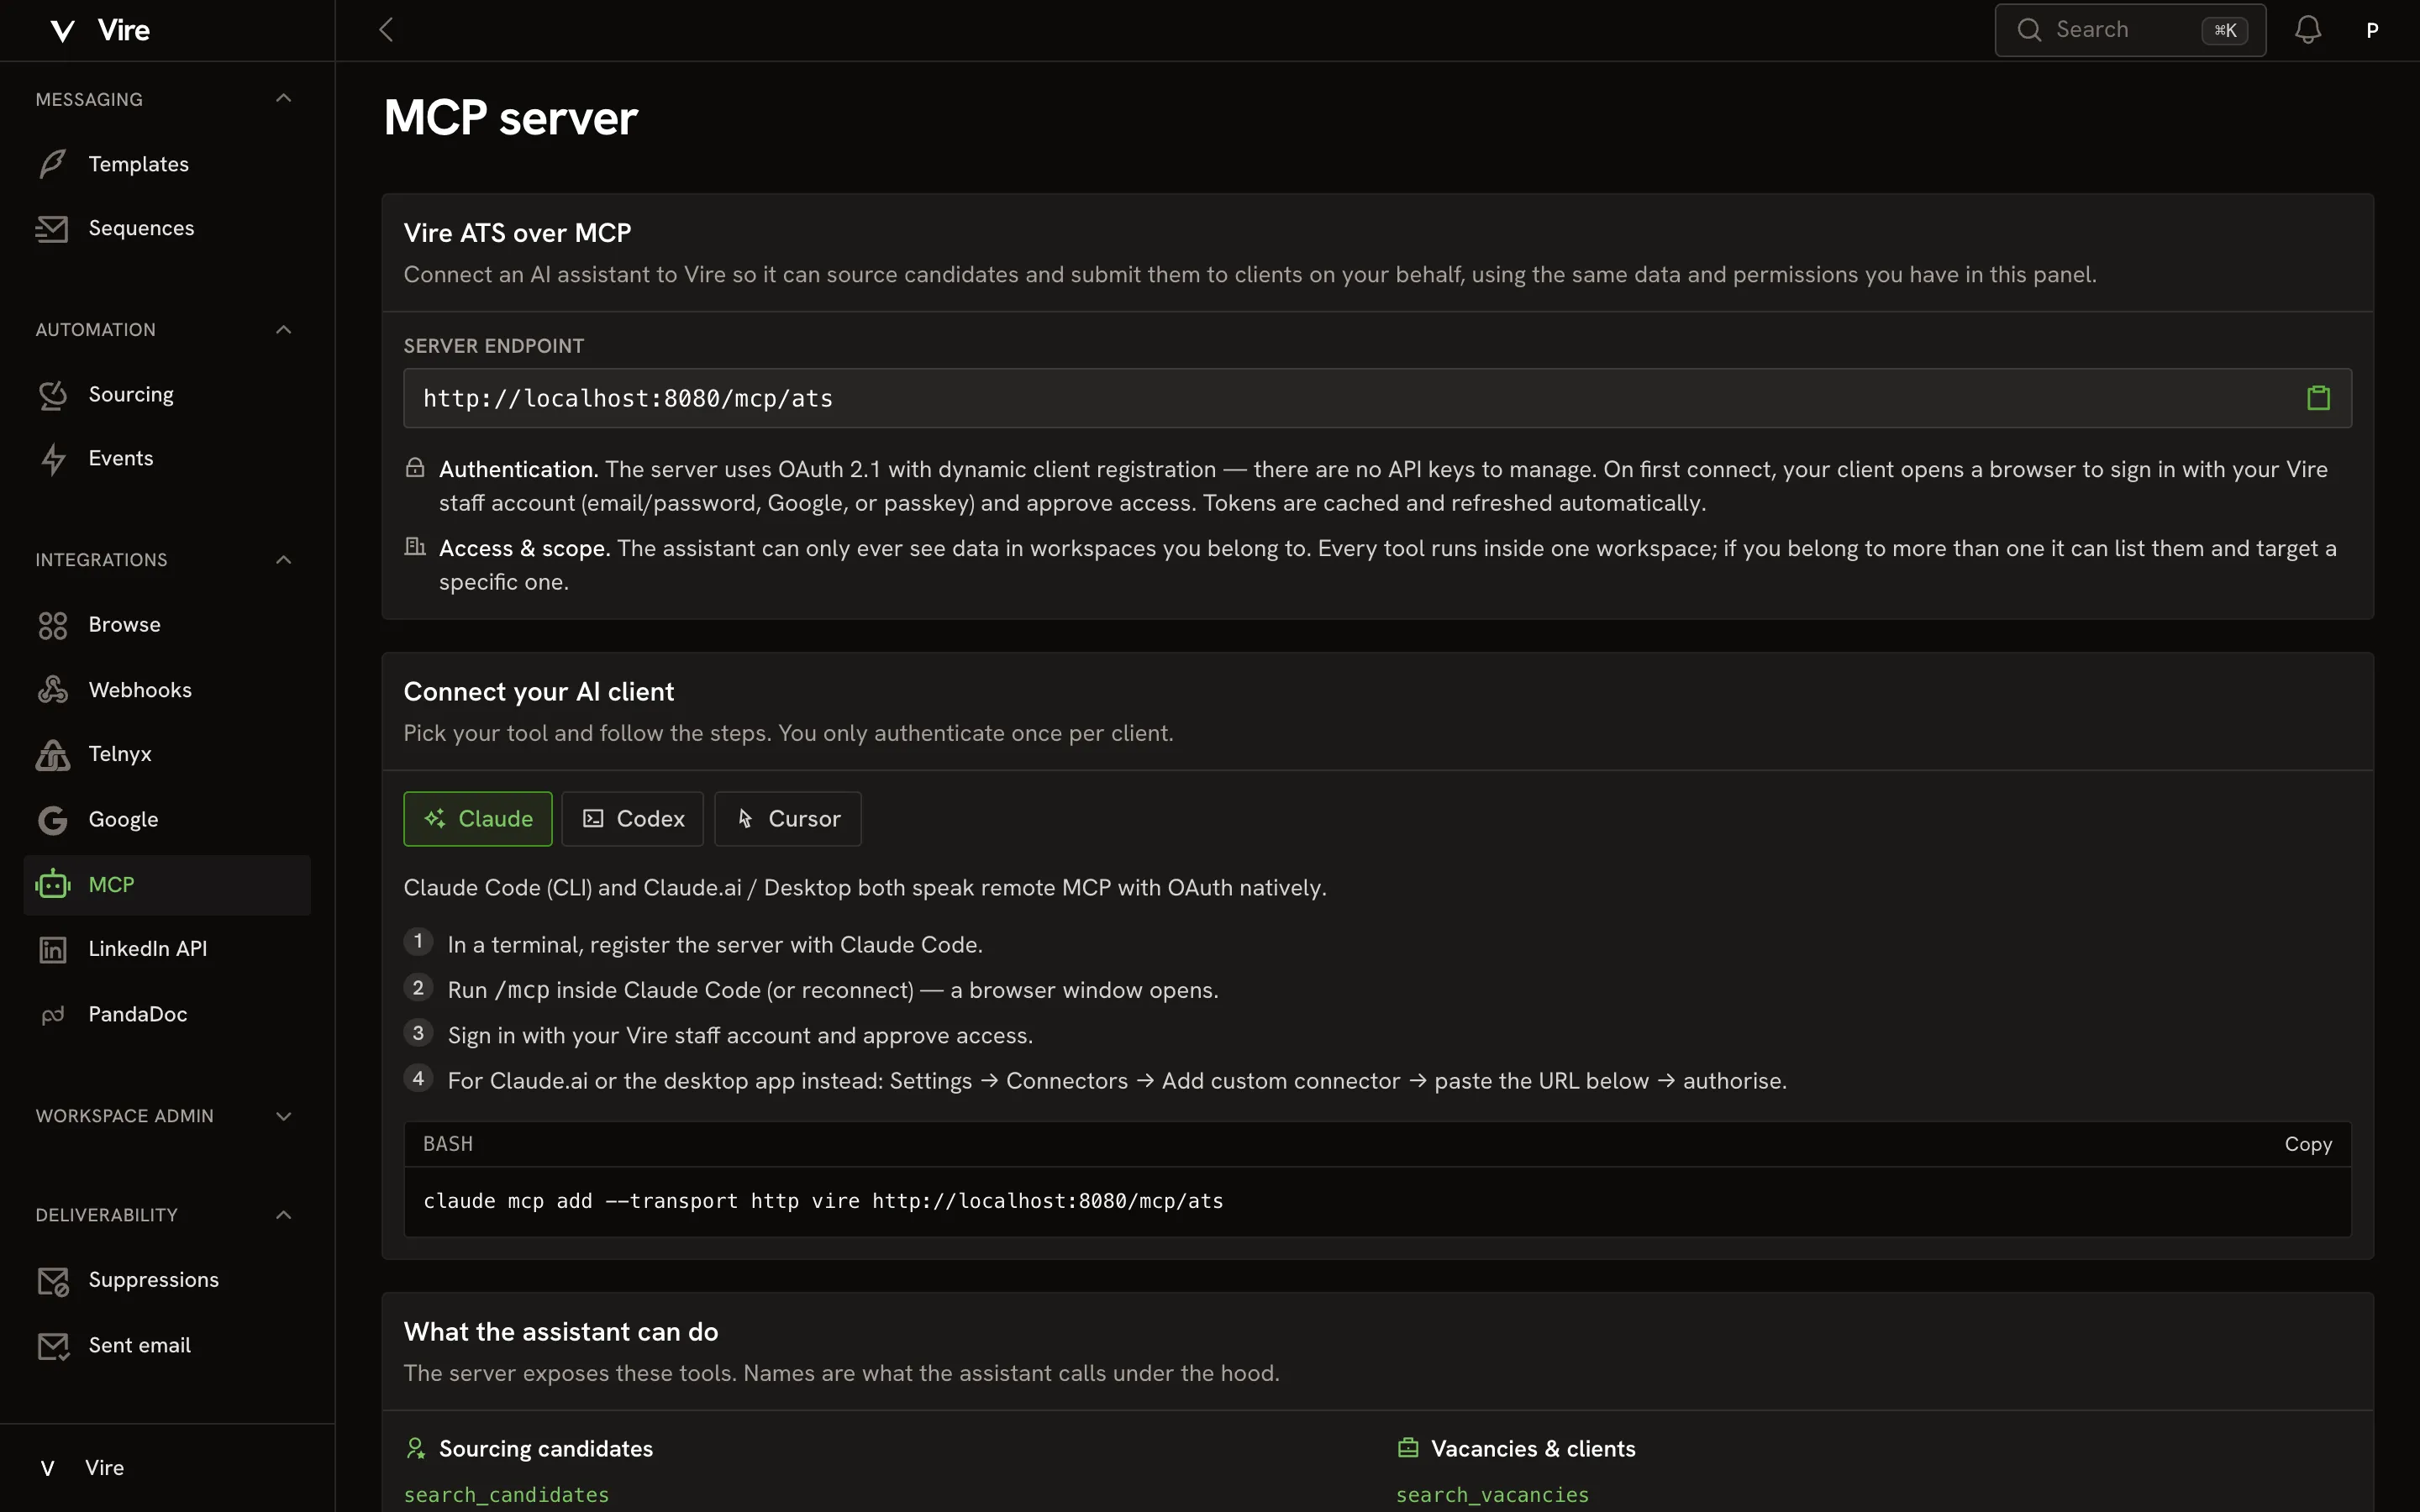Open the Sequences mail icon

[x=52, y=229]
